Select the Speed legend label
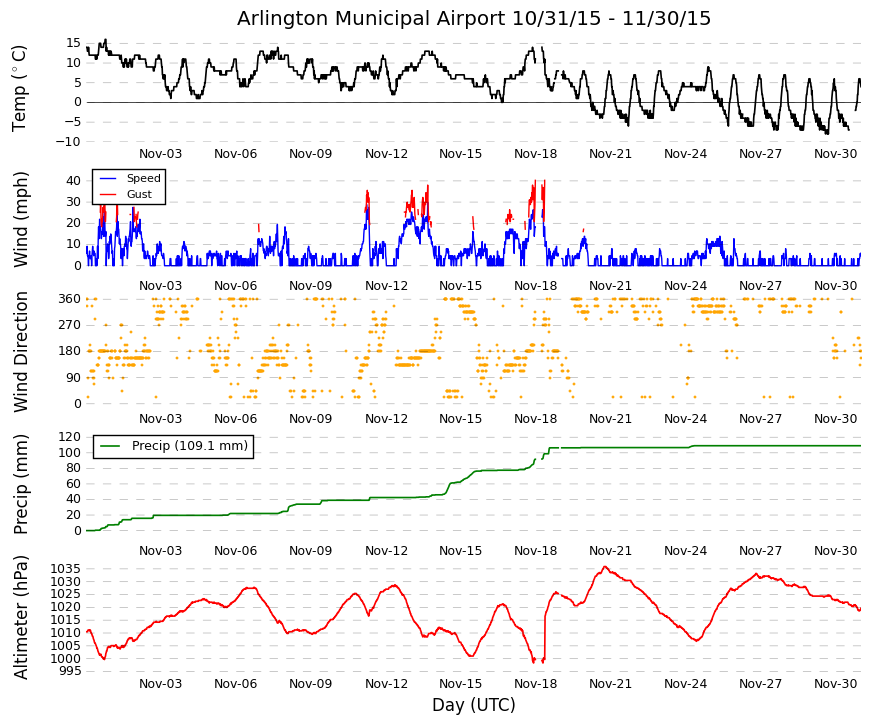Viewport: 871px width, 725px height. 143,178
